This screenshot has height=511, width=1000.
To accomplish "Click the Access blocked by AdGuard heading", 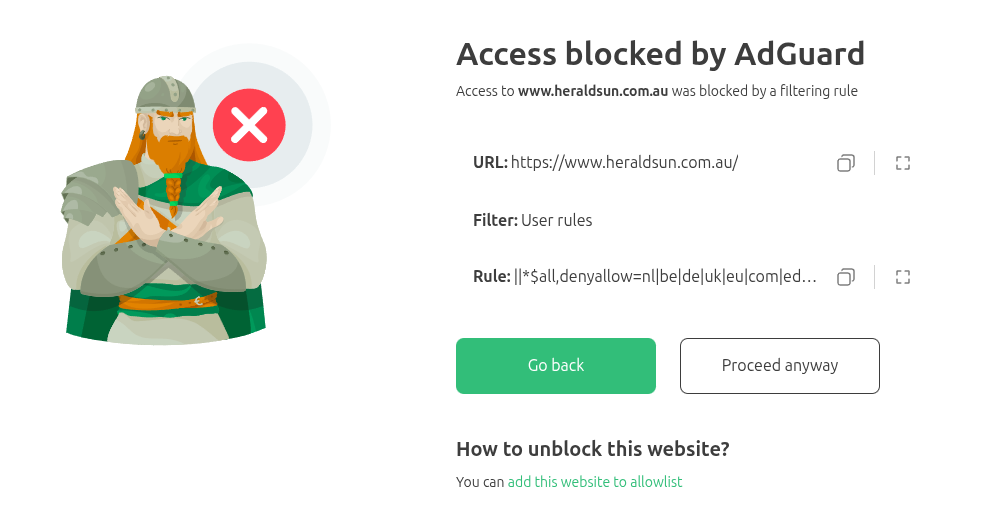I will point(660,54).
